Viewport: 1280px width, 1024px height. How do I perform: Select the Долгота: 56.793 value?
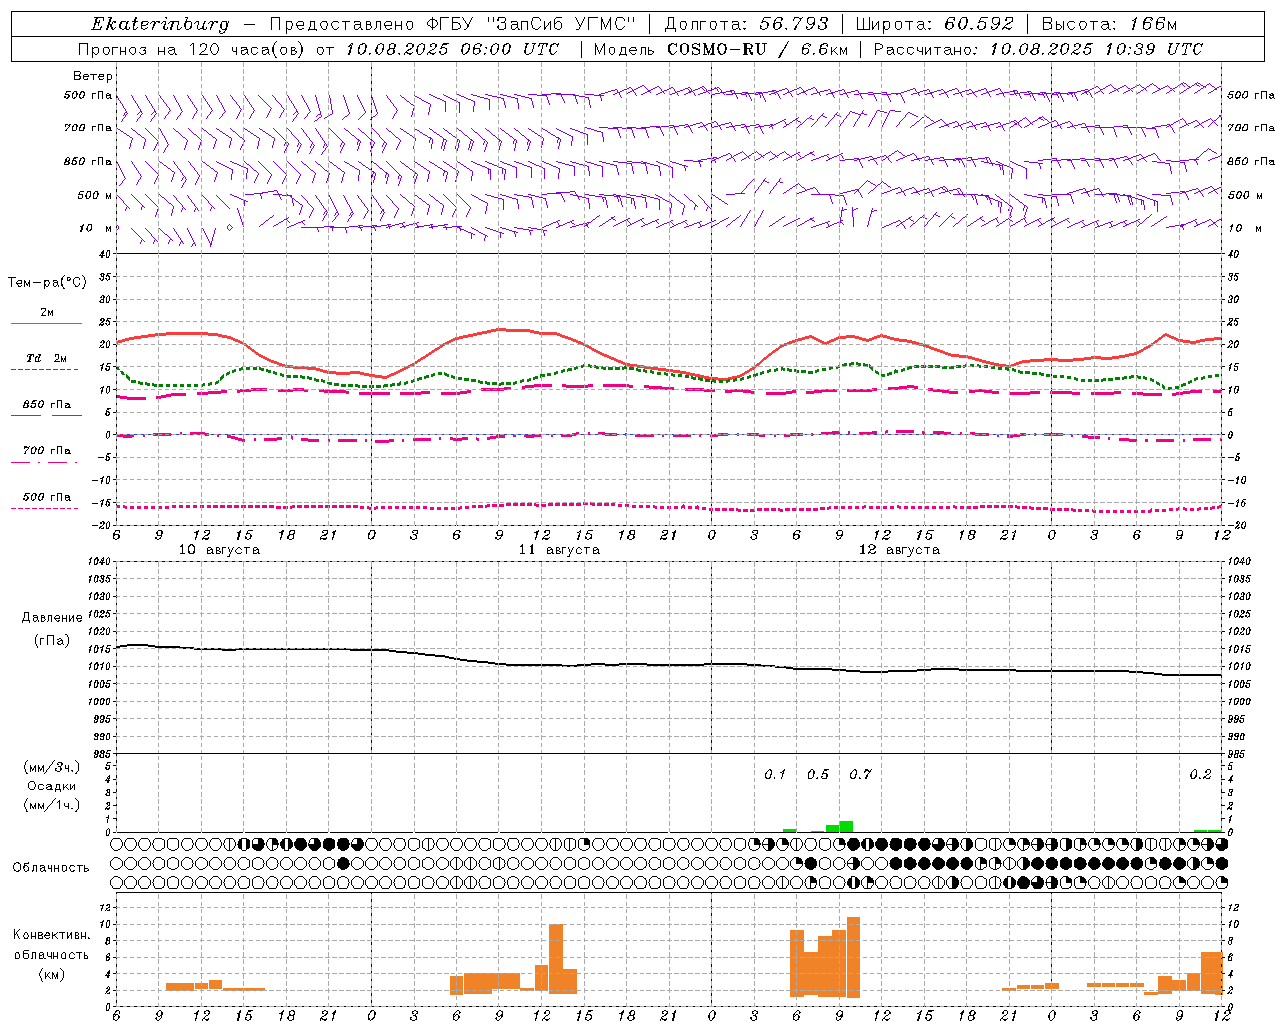[746, 24]
